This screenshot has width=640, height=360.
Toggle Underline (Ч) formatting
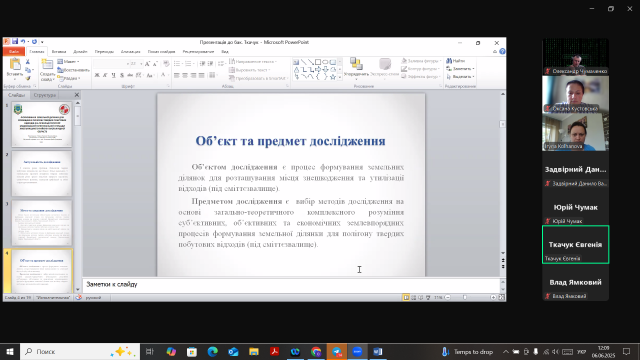[113, 75]
